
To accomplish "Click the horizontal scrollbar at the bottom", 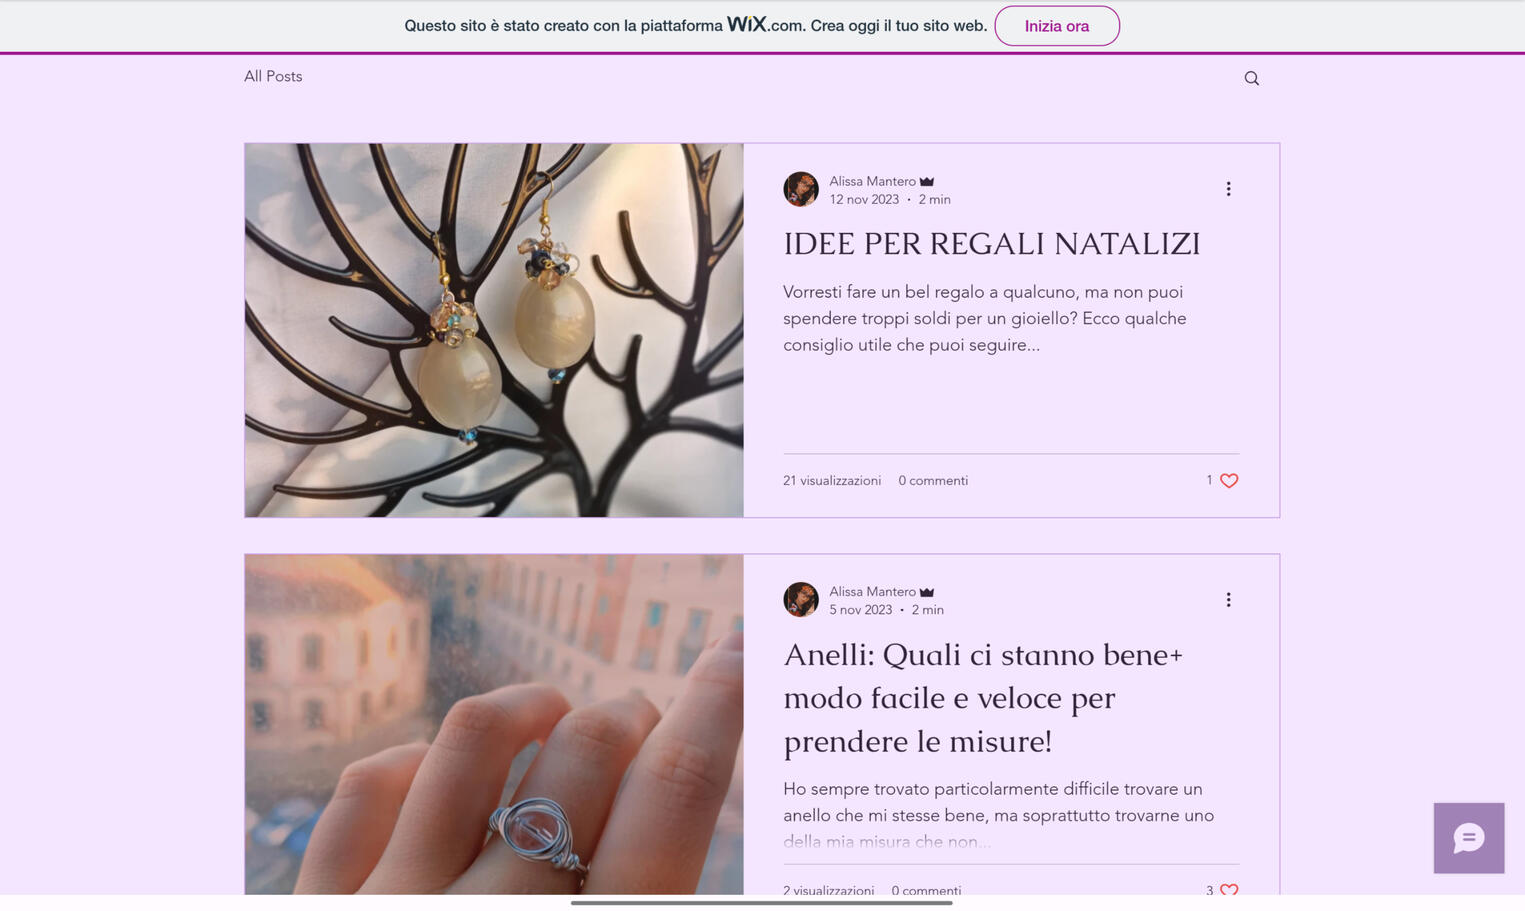I will tap(761, 903).
